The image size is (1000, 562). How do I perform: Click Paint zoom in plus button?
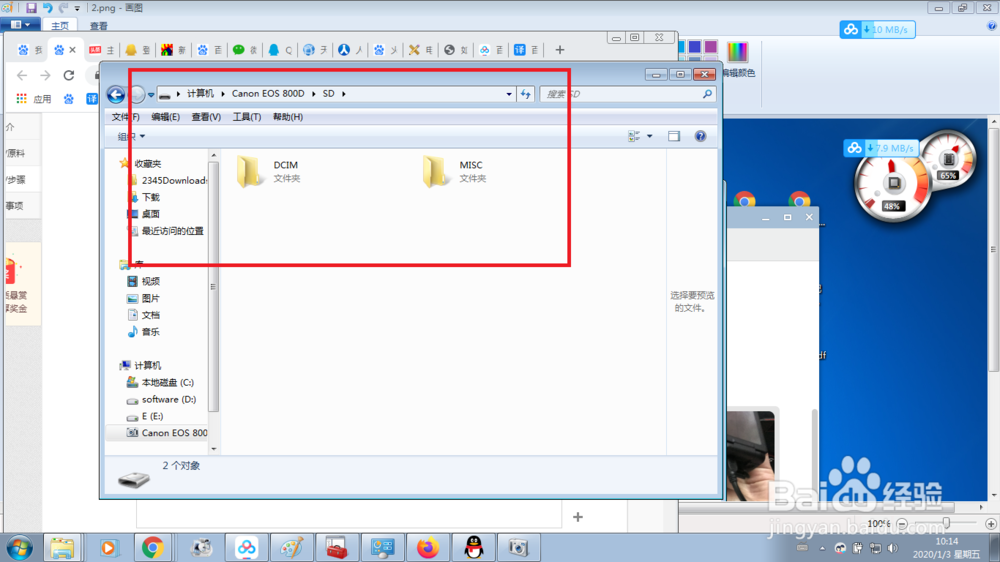coord(990,524)
